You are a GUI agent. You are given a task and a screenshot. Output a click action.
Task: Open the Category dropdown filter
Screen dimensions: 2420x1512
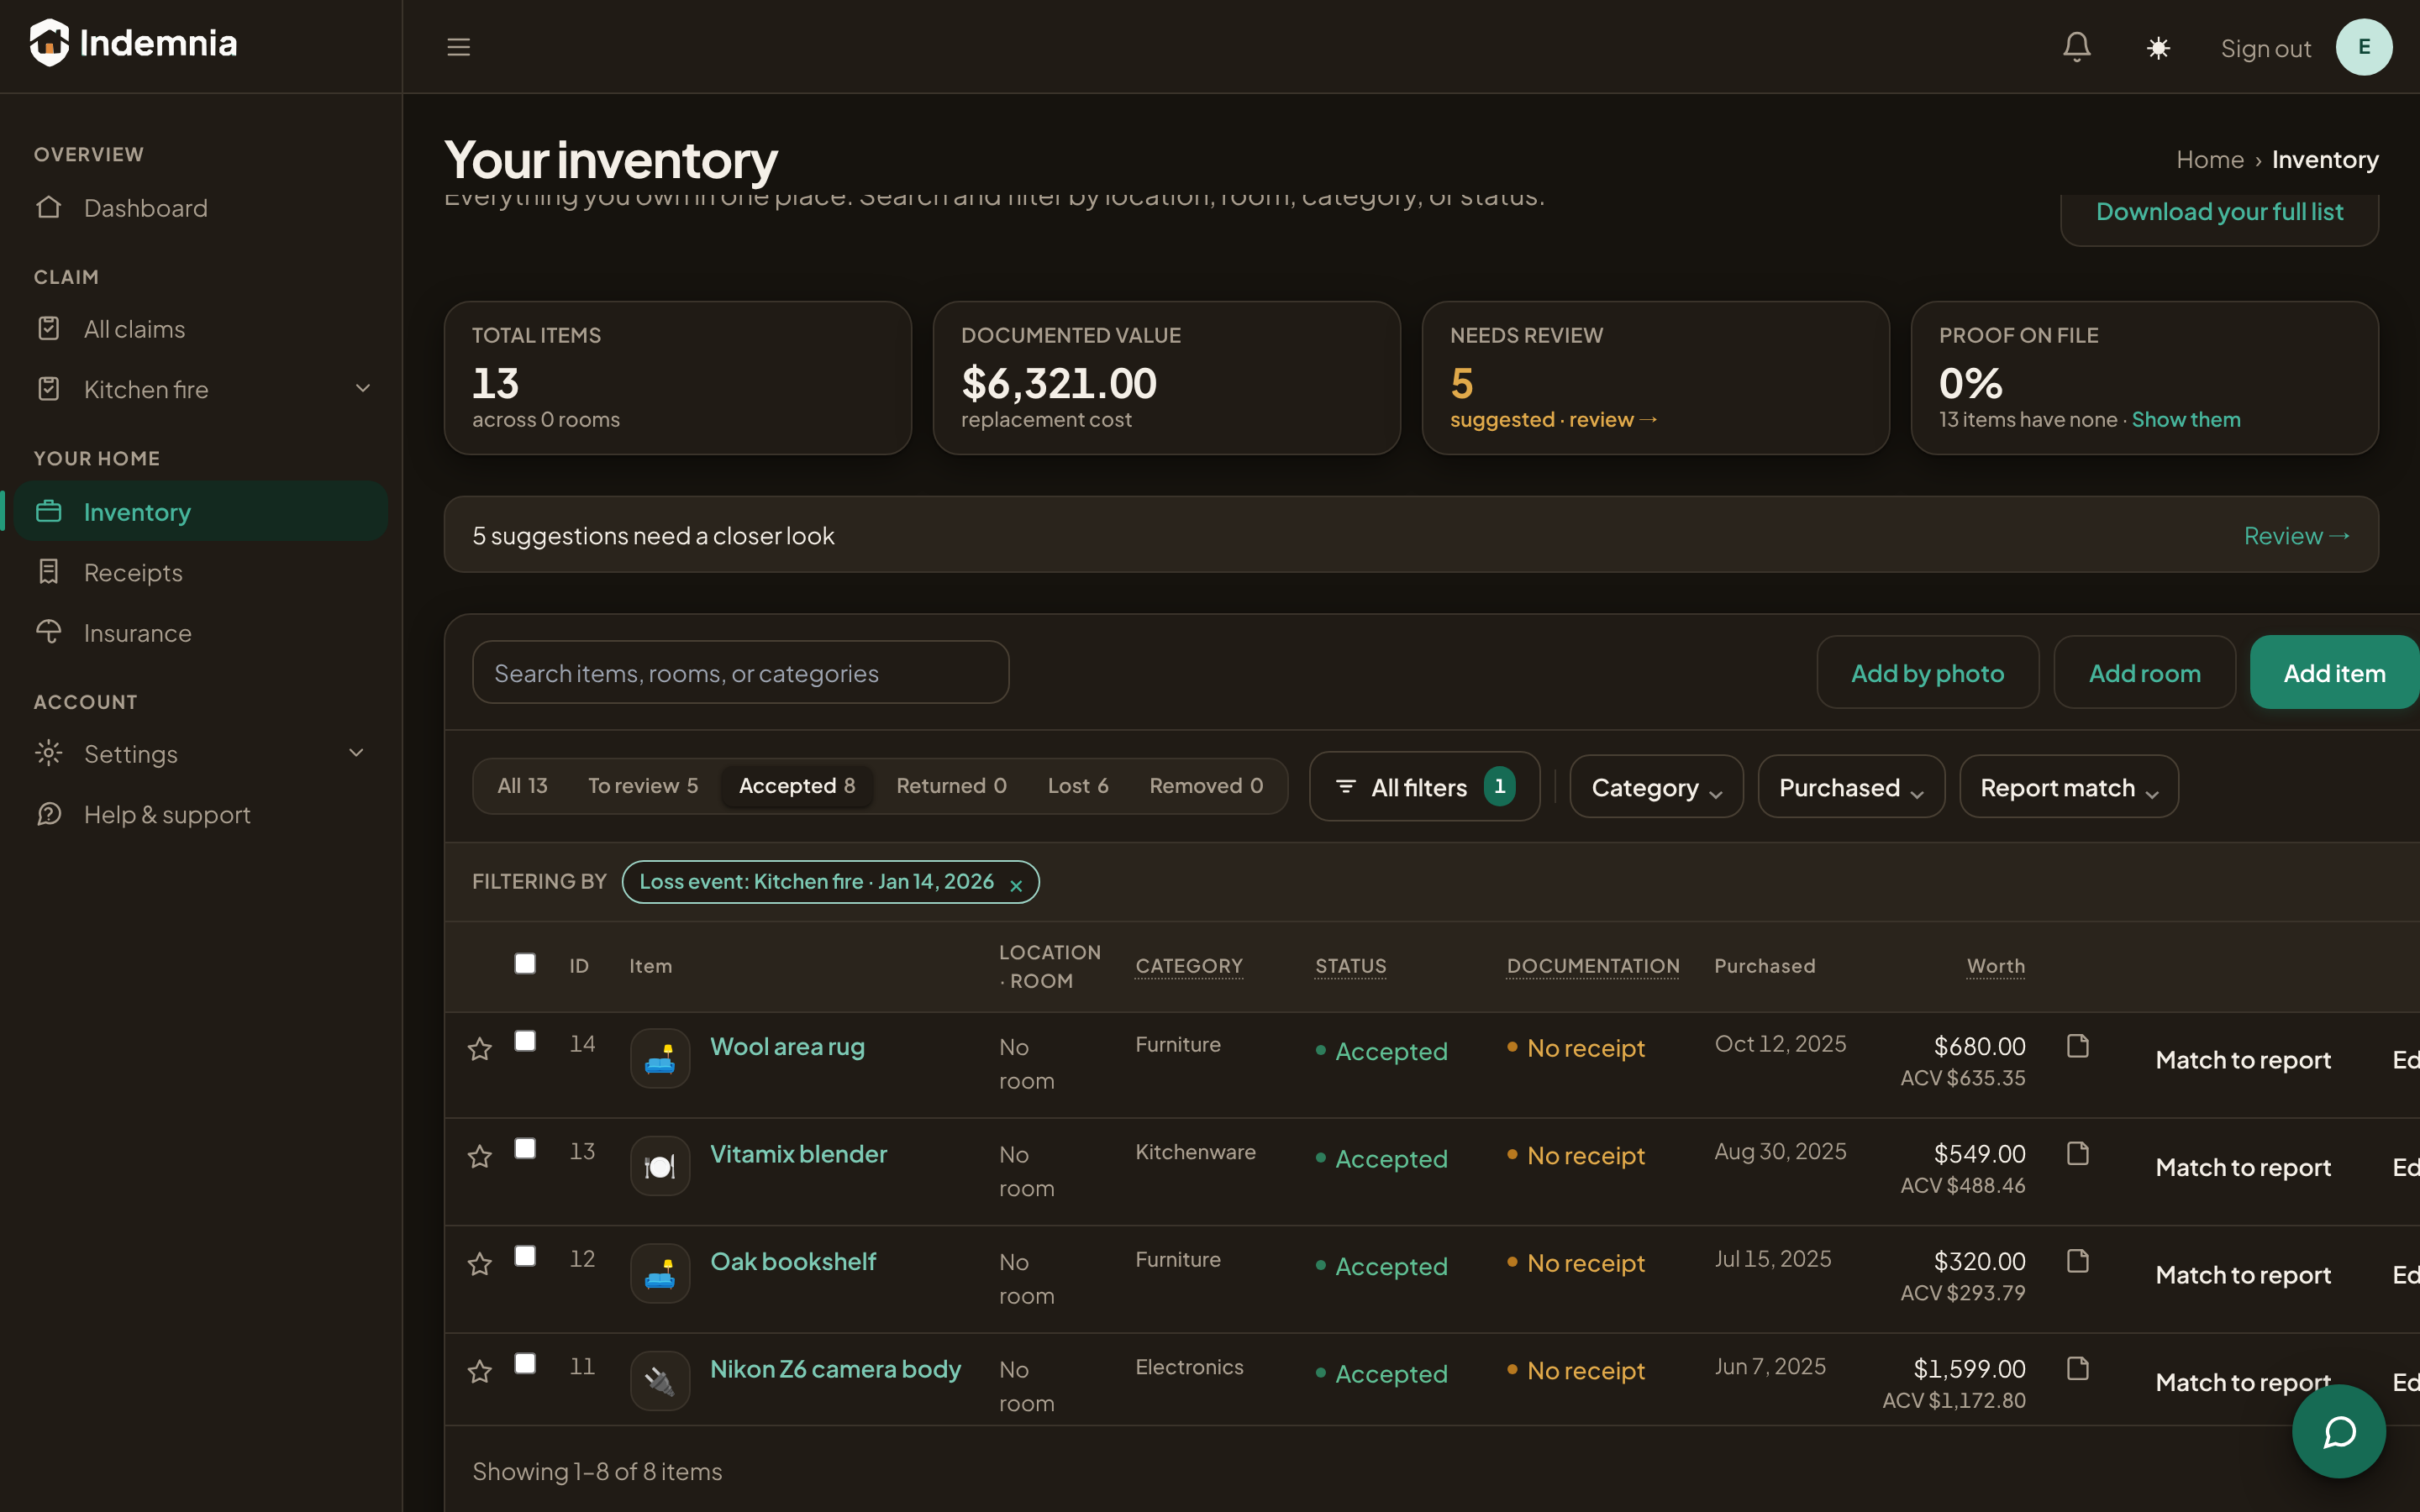point(1656,787)
